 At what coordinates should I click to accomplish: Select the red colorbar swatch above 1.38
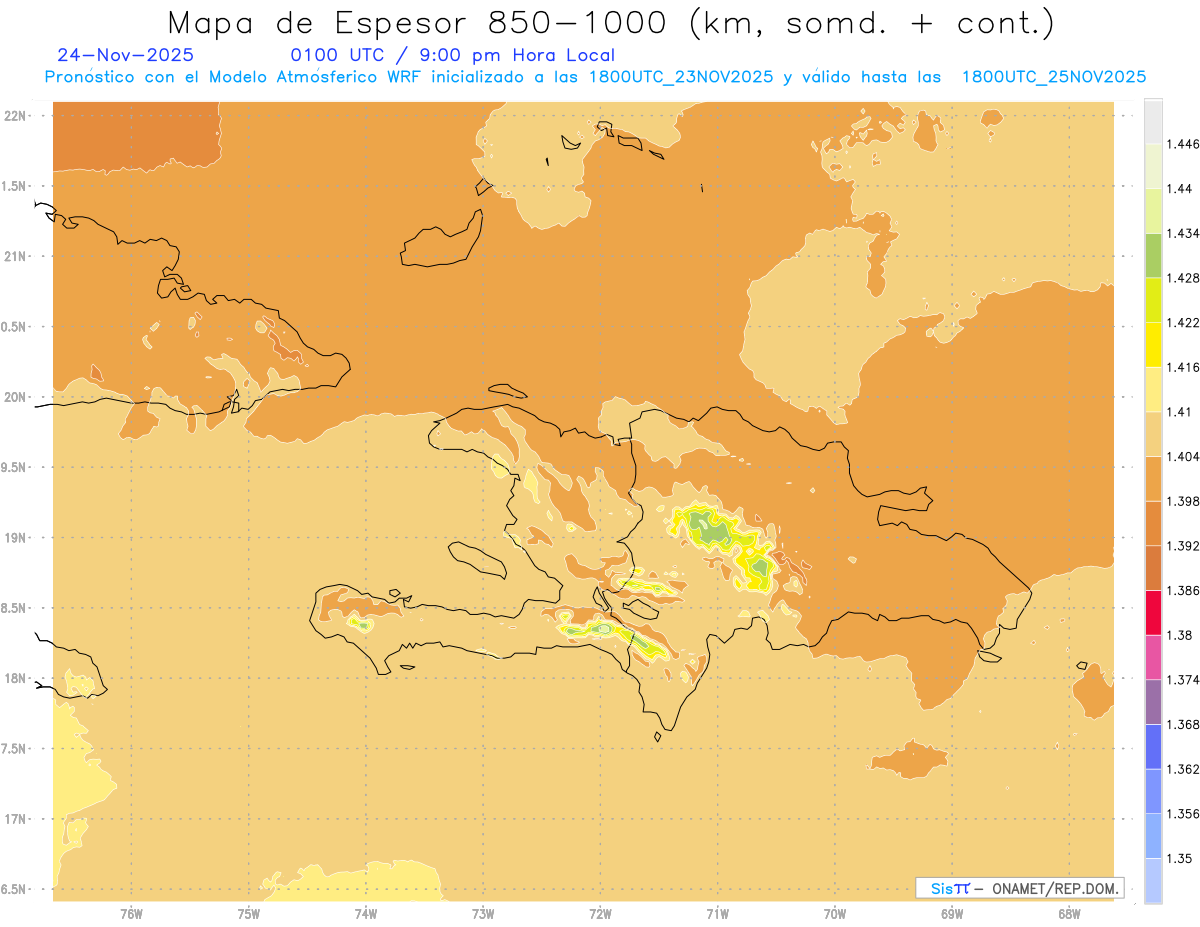[1153, 612]
